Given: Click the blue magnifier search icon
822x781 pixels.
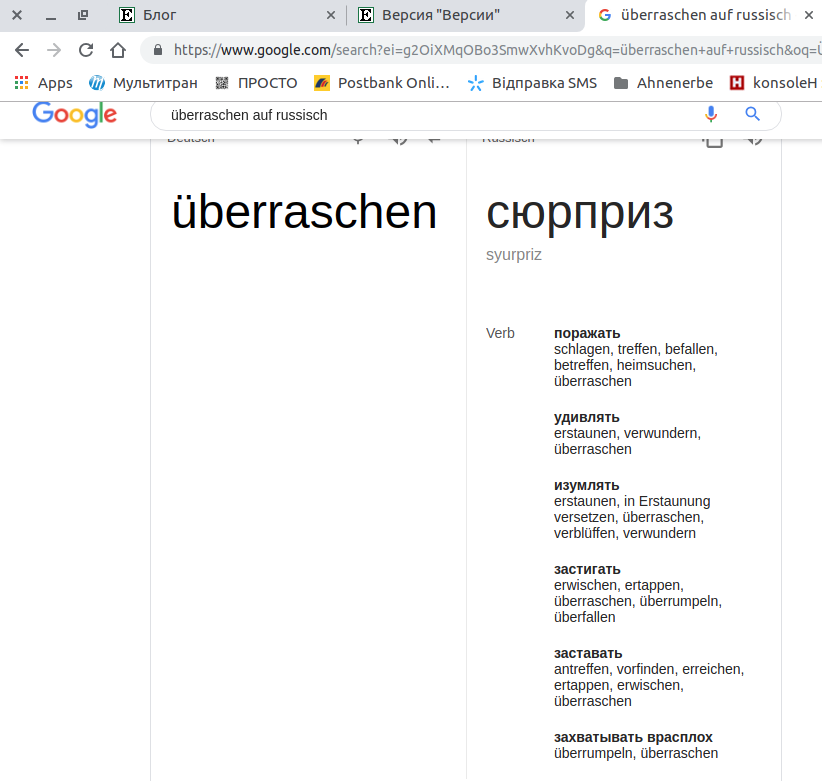Looking at the screenshot, I should tap(753, 114).
